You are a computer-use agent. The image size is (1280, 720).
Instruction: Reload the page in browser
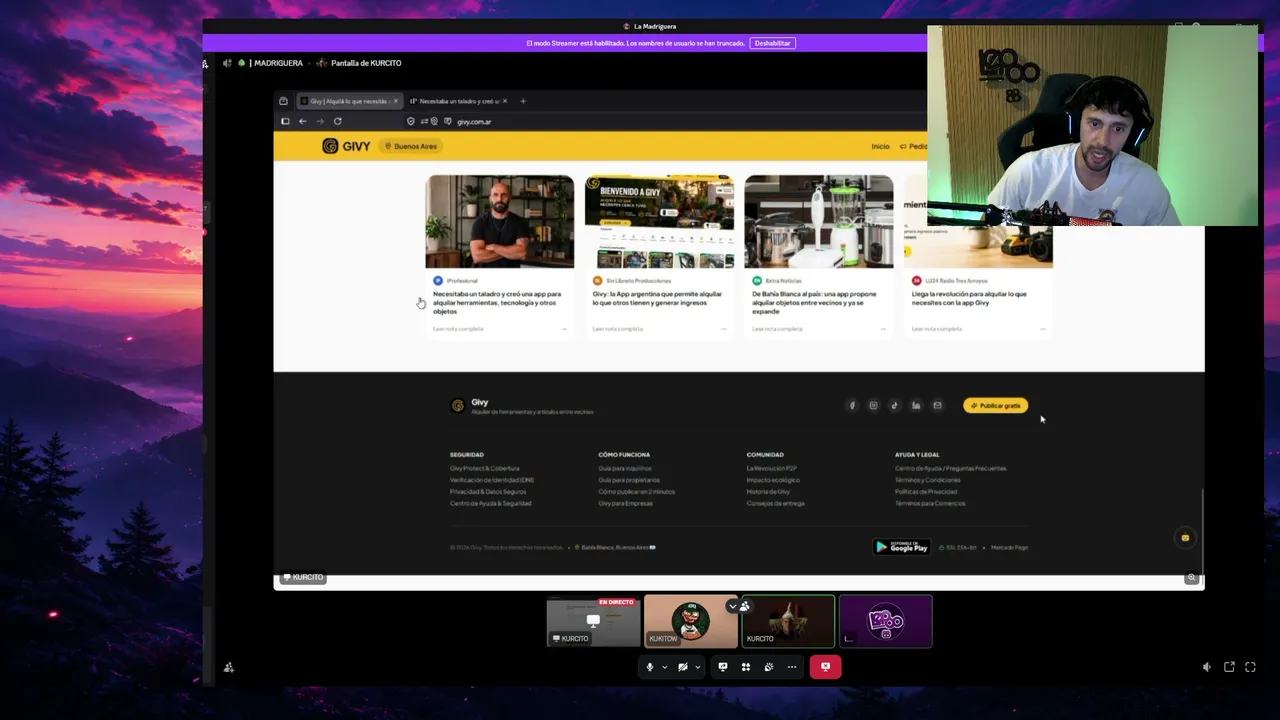click(x=338, y=121)
